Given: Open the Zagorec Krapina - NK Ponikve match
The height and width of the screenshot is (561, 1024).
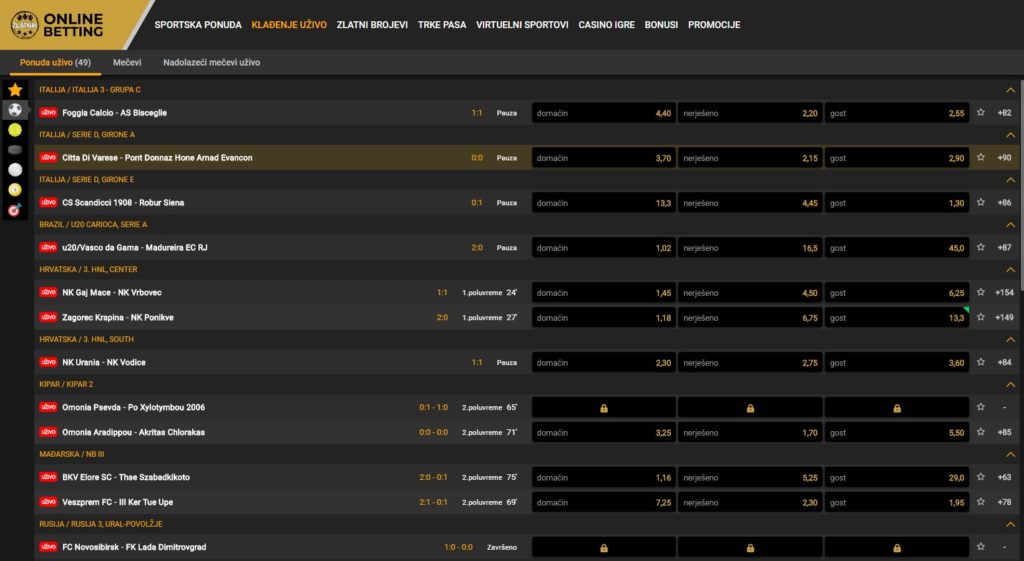Looking at the screenshot, I should pyautogui.click(x=117, y=318).
